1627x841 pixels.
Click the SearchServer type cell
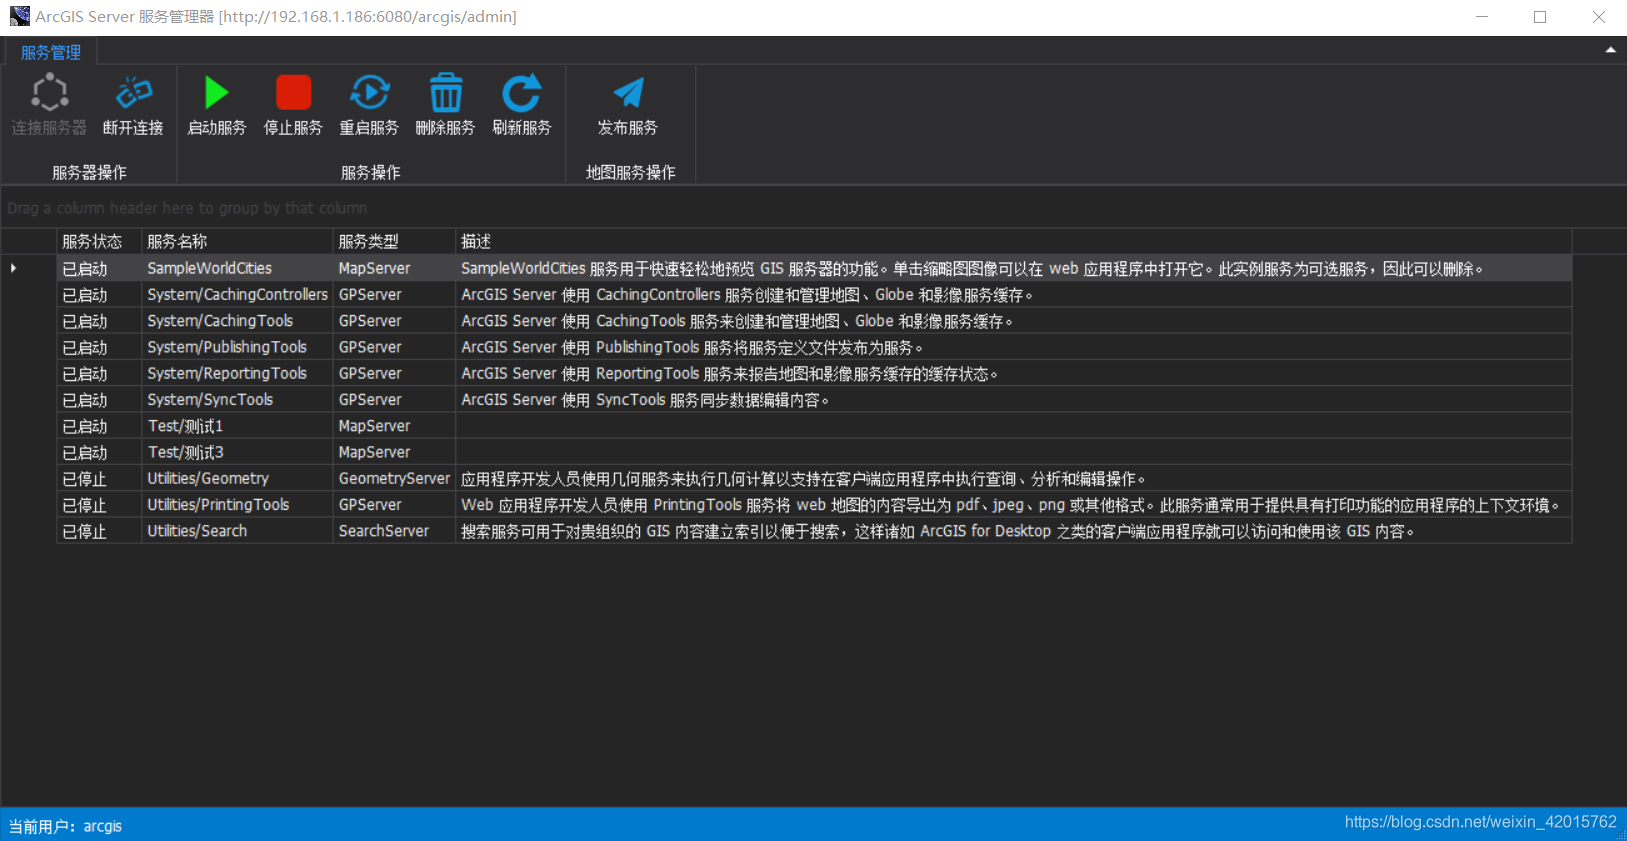[x=394, y=531]
